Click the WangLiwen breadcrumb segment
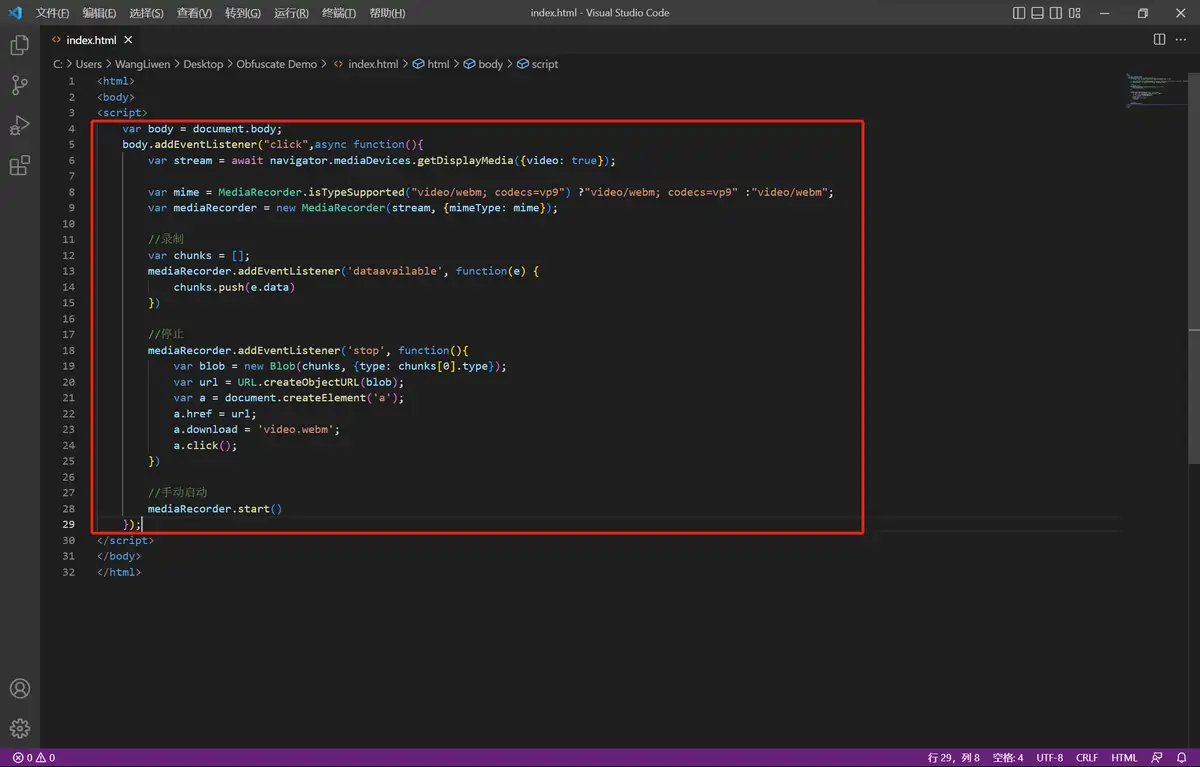 pyautogui.click(x=143, y=64)
